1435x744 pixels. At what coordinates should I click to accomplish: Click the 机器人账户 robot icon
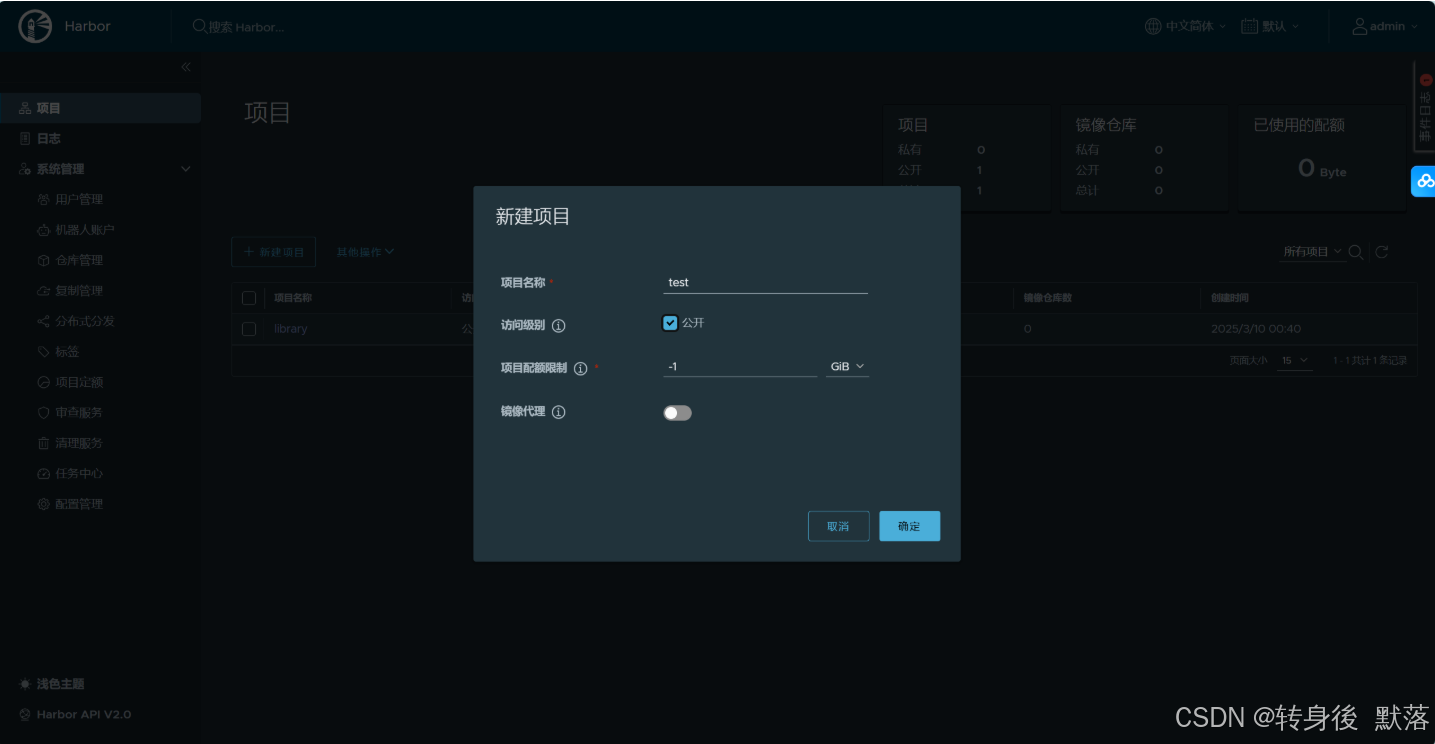(43, 230)
